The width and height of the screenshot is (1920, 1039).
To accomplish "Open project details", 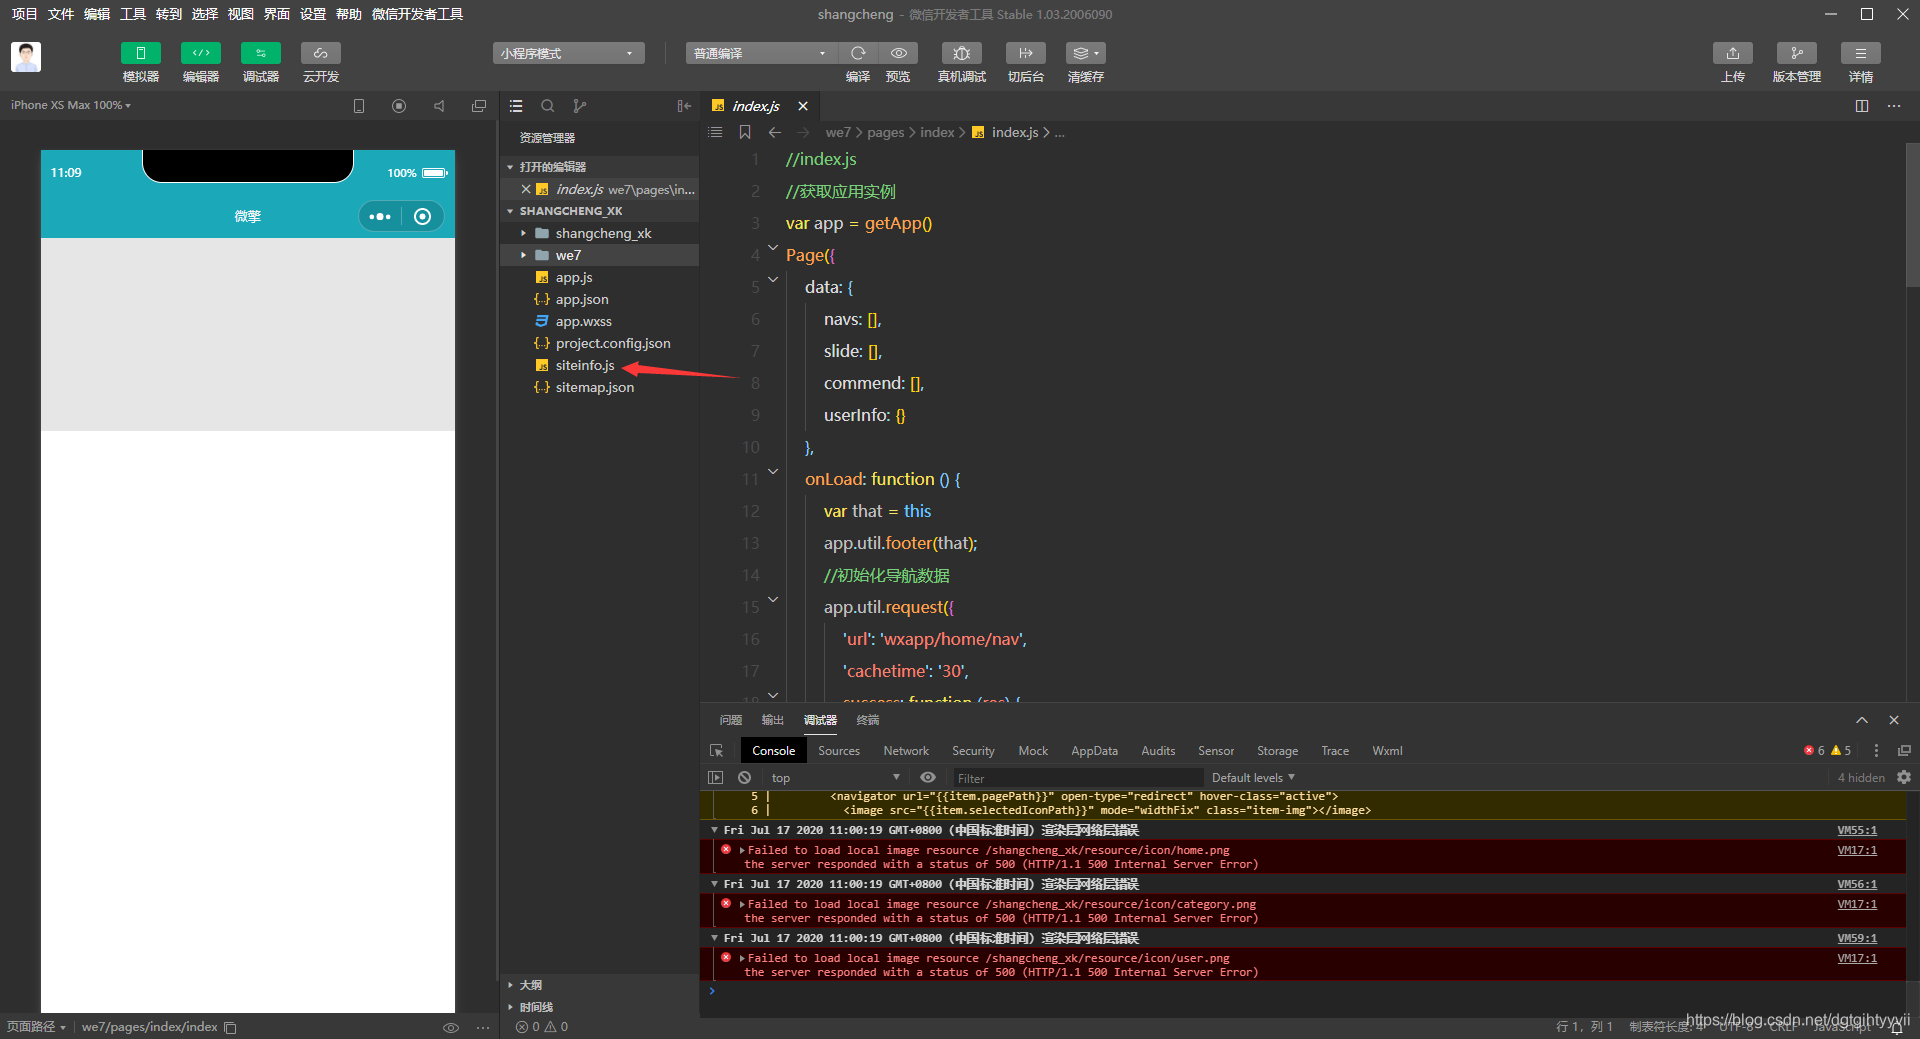I will click(x=1861, y=53).
